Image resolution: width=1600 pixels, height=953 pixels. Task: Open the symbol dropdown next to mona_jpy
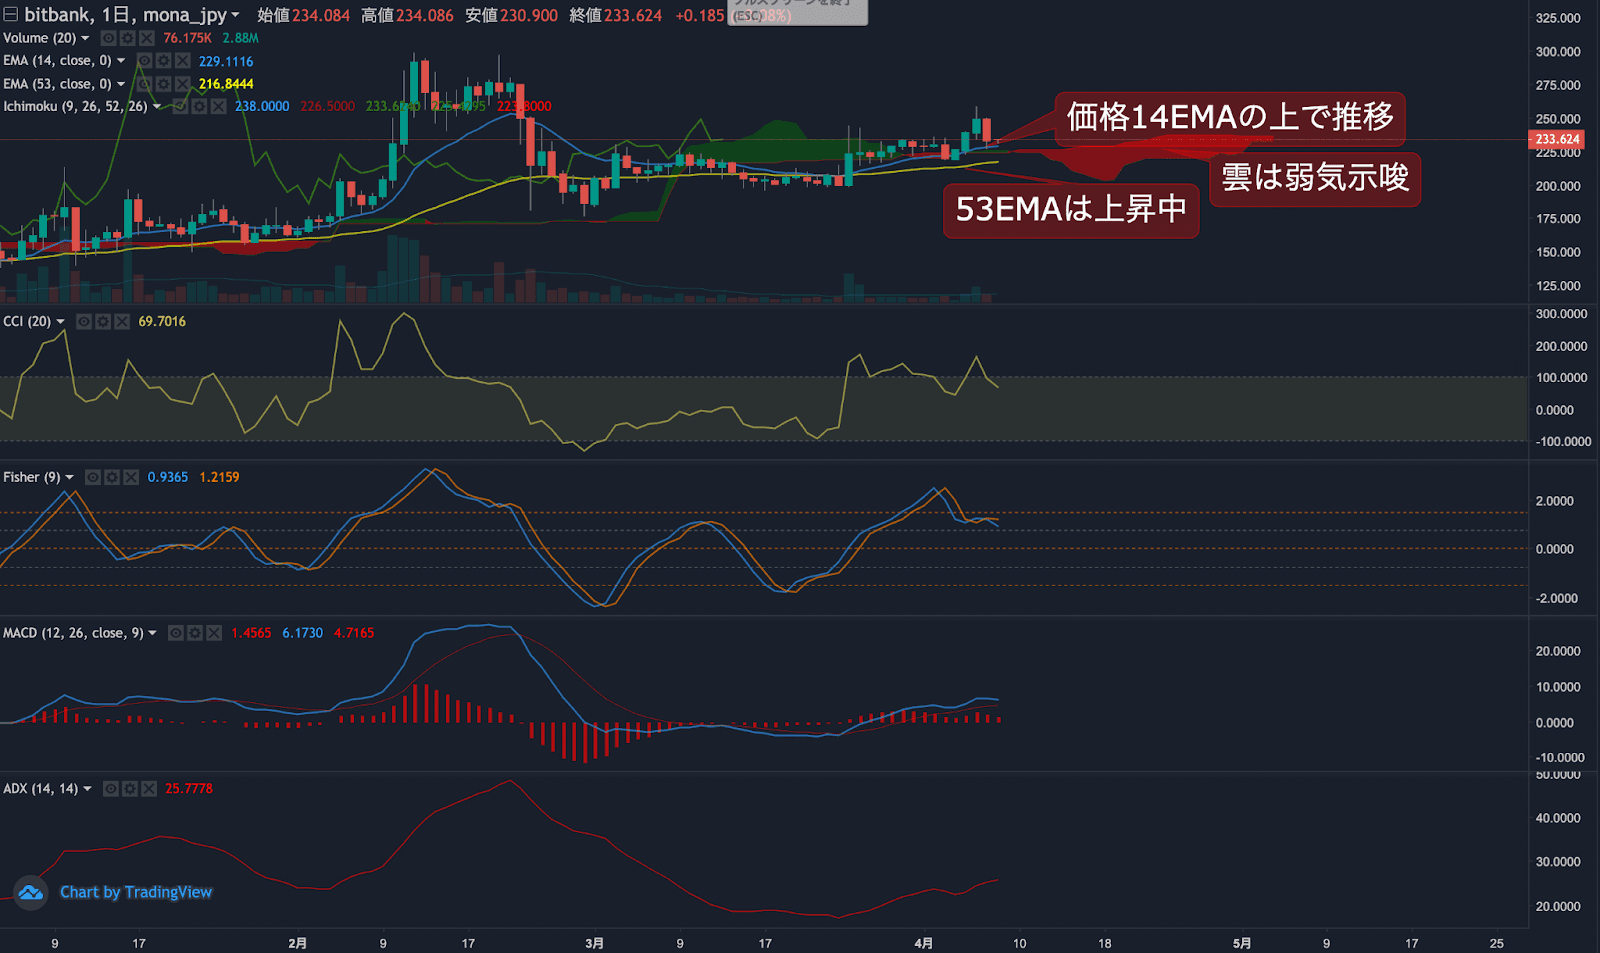point(235,15)
